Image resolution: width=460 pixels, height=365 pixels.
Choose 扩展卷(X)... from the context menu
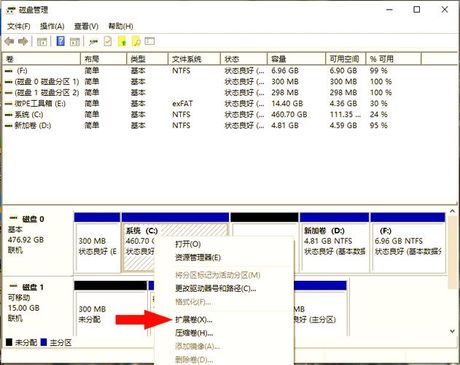click(x=194, y=320)
